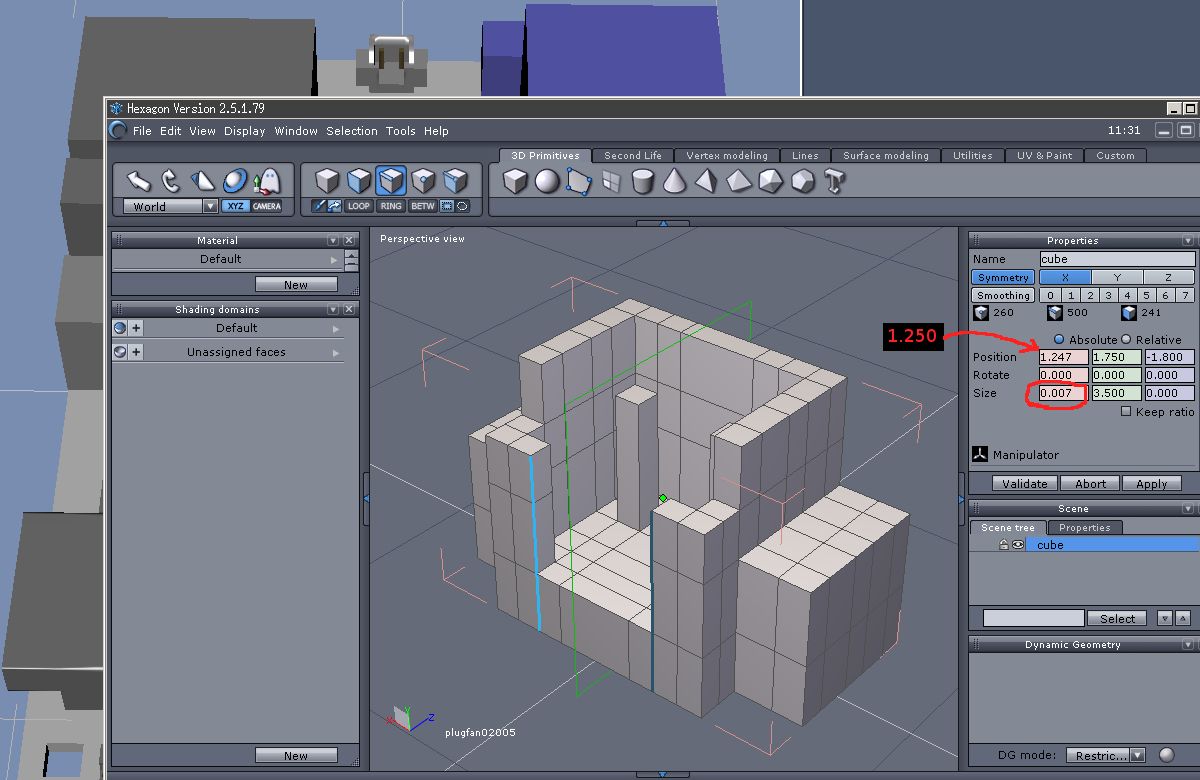Hide the cube via eye icon

[1017, 545]
